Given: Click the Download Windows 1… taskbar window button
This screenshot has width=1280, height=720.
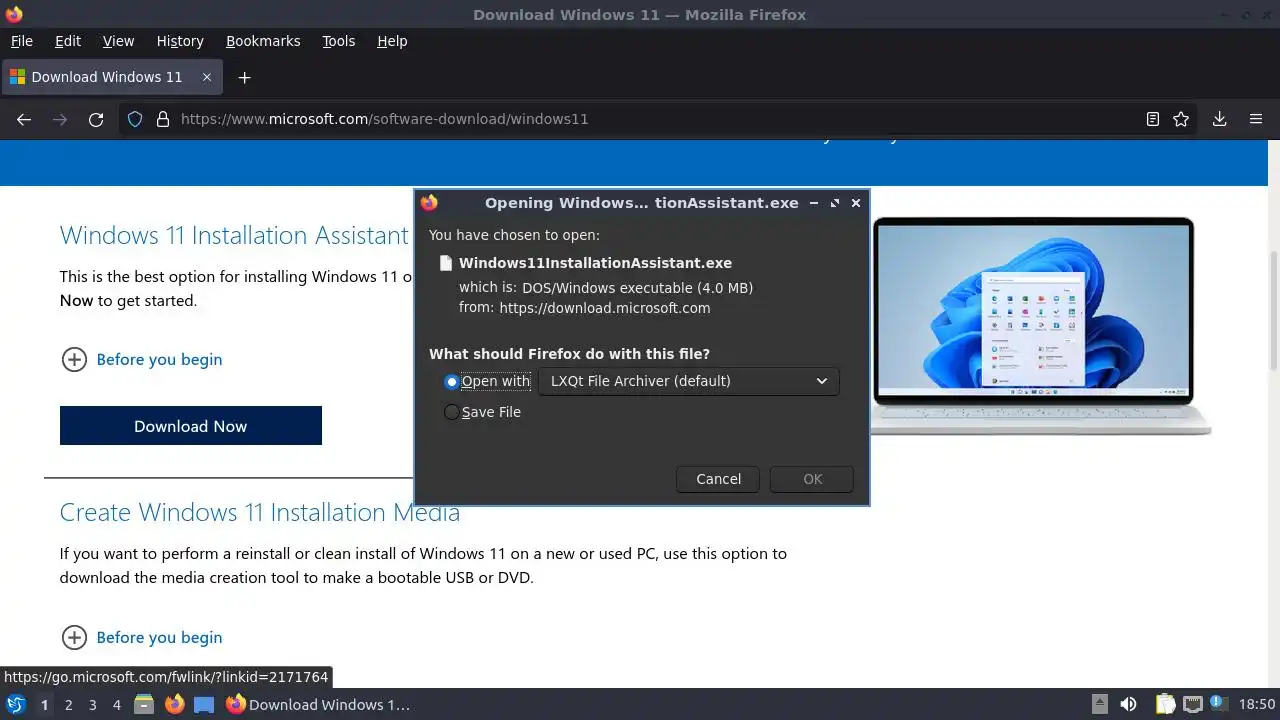Looking at the screenshot, I should pyautogui.click(x=318, y=705).
